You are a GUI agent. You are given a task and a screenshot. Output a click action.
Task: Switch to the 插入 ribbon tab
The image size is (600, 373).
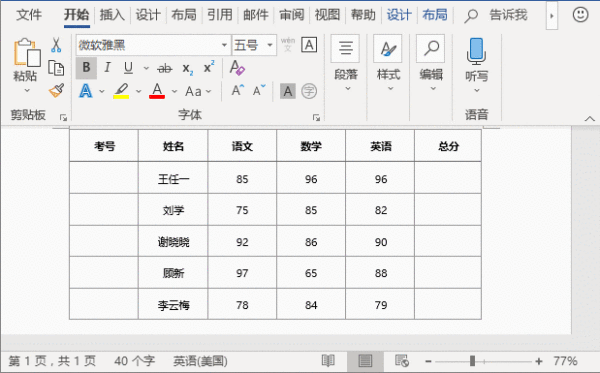click(112, 15)
